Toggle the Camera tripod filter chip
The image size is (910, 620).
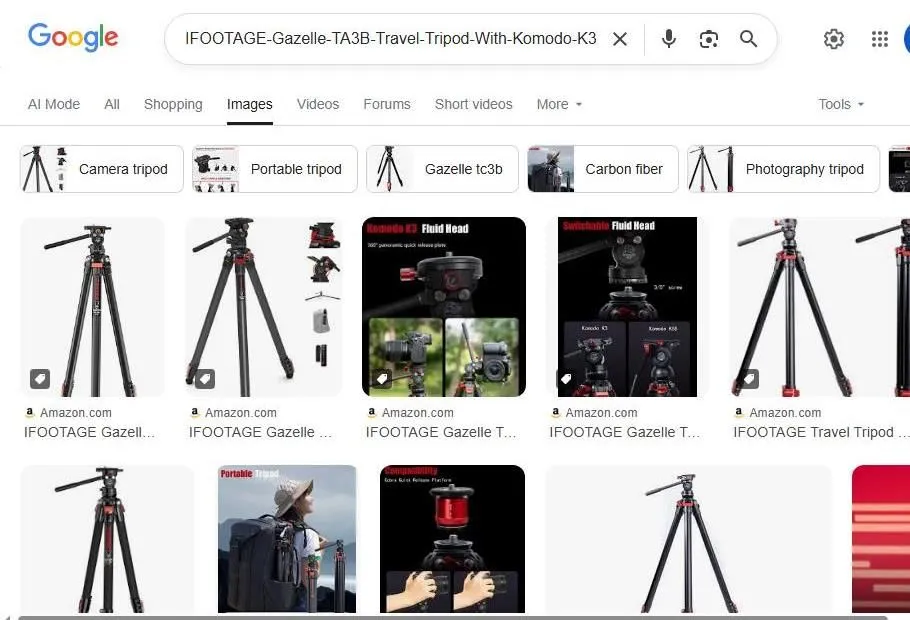coord(100,169)
